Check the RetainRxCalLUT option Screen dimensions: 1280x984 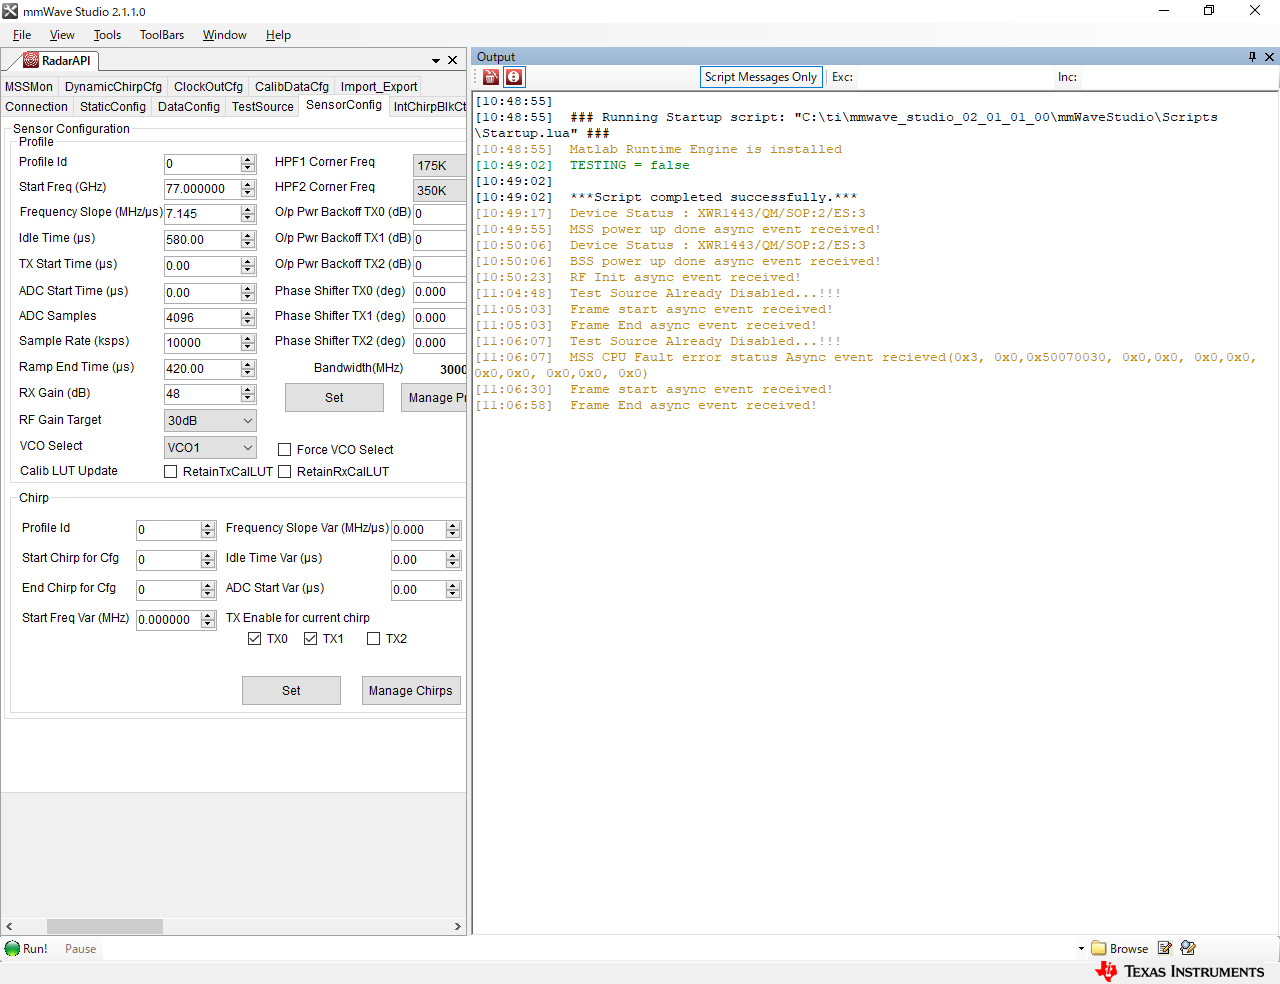coord(284,472)
